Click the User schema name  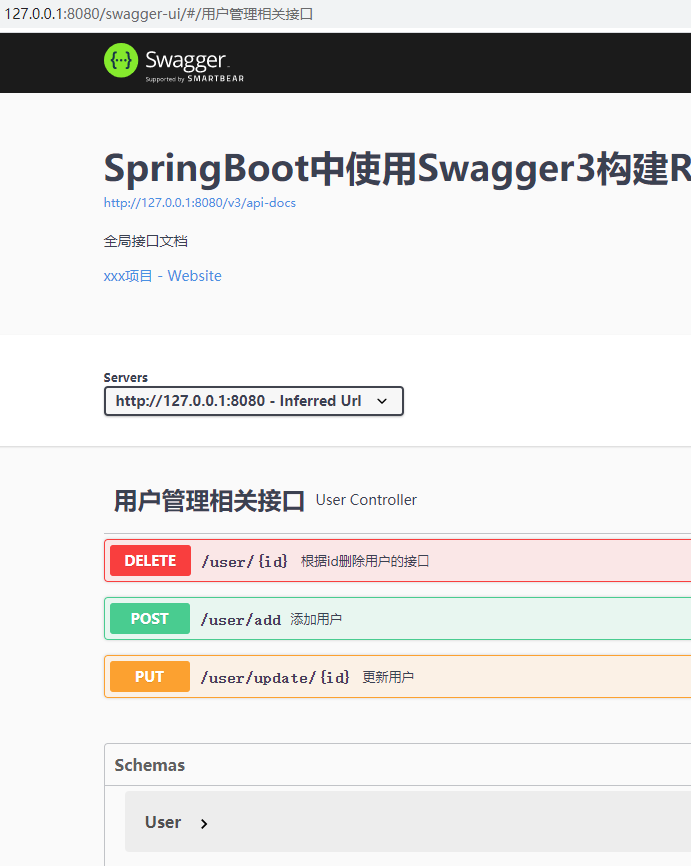pyautogui.click(x=163, y=822)
